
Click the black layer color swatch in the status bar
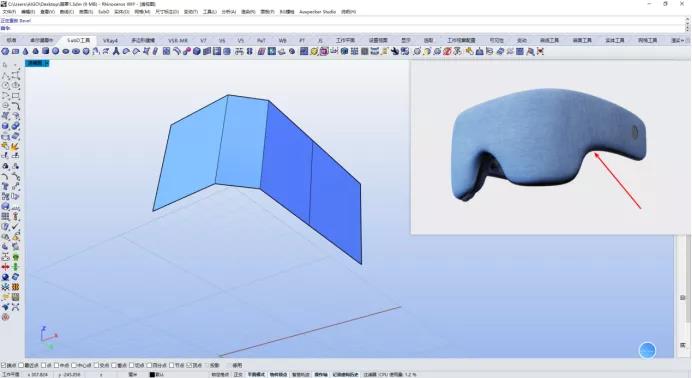click(x=152, y=374)
